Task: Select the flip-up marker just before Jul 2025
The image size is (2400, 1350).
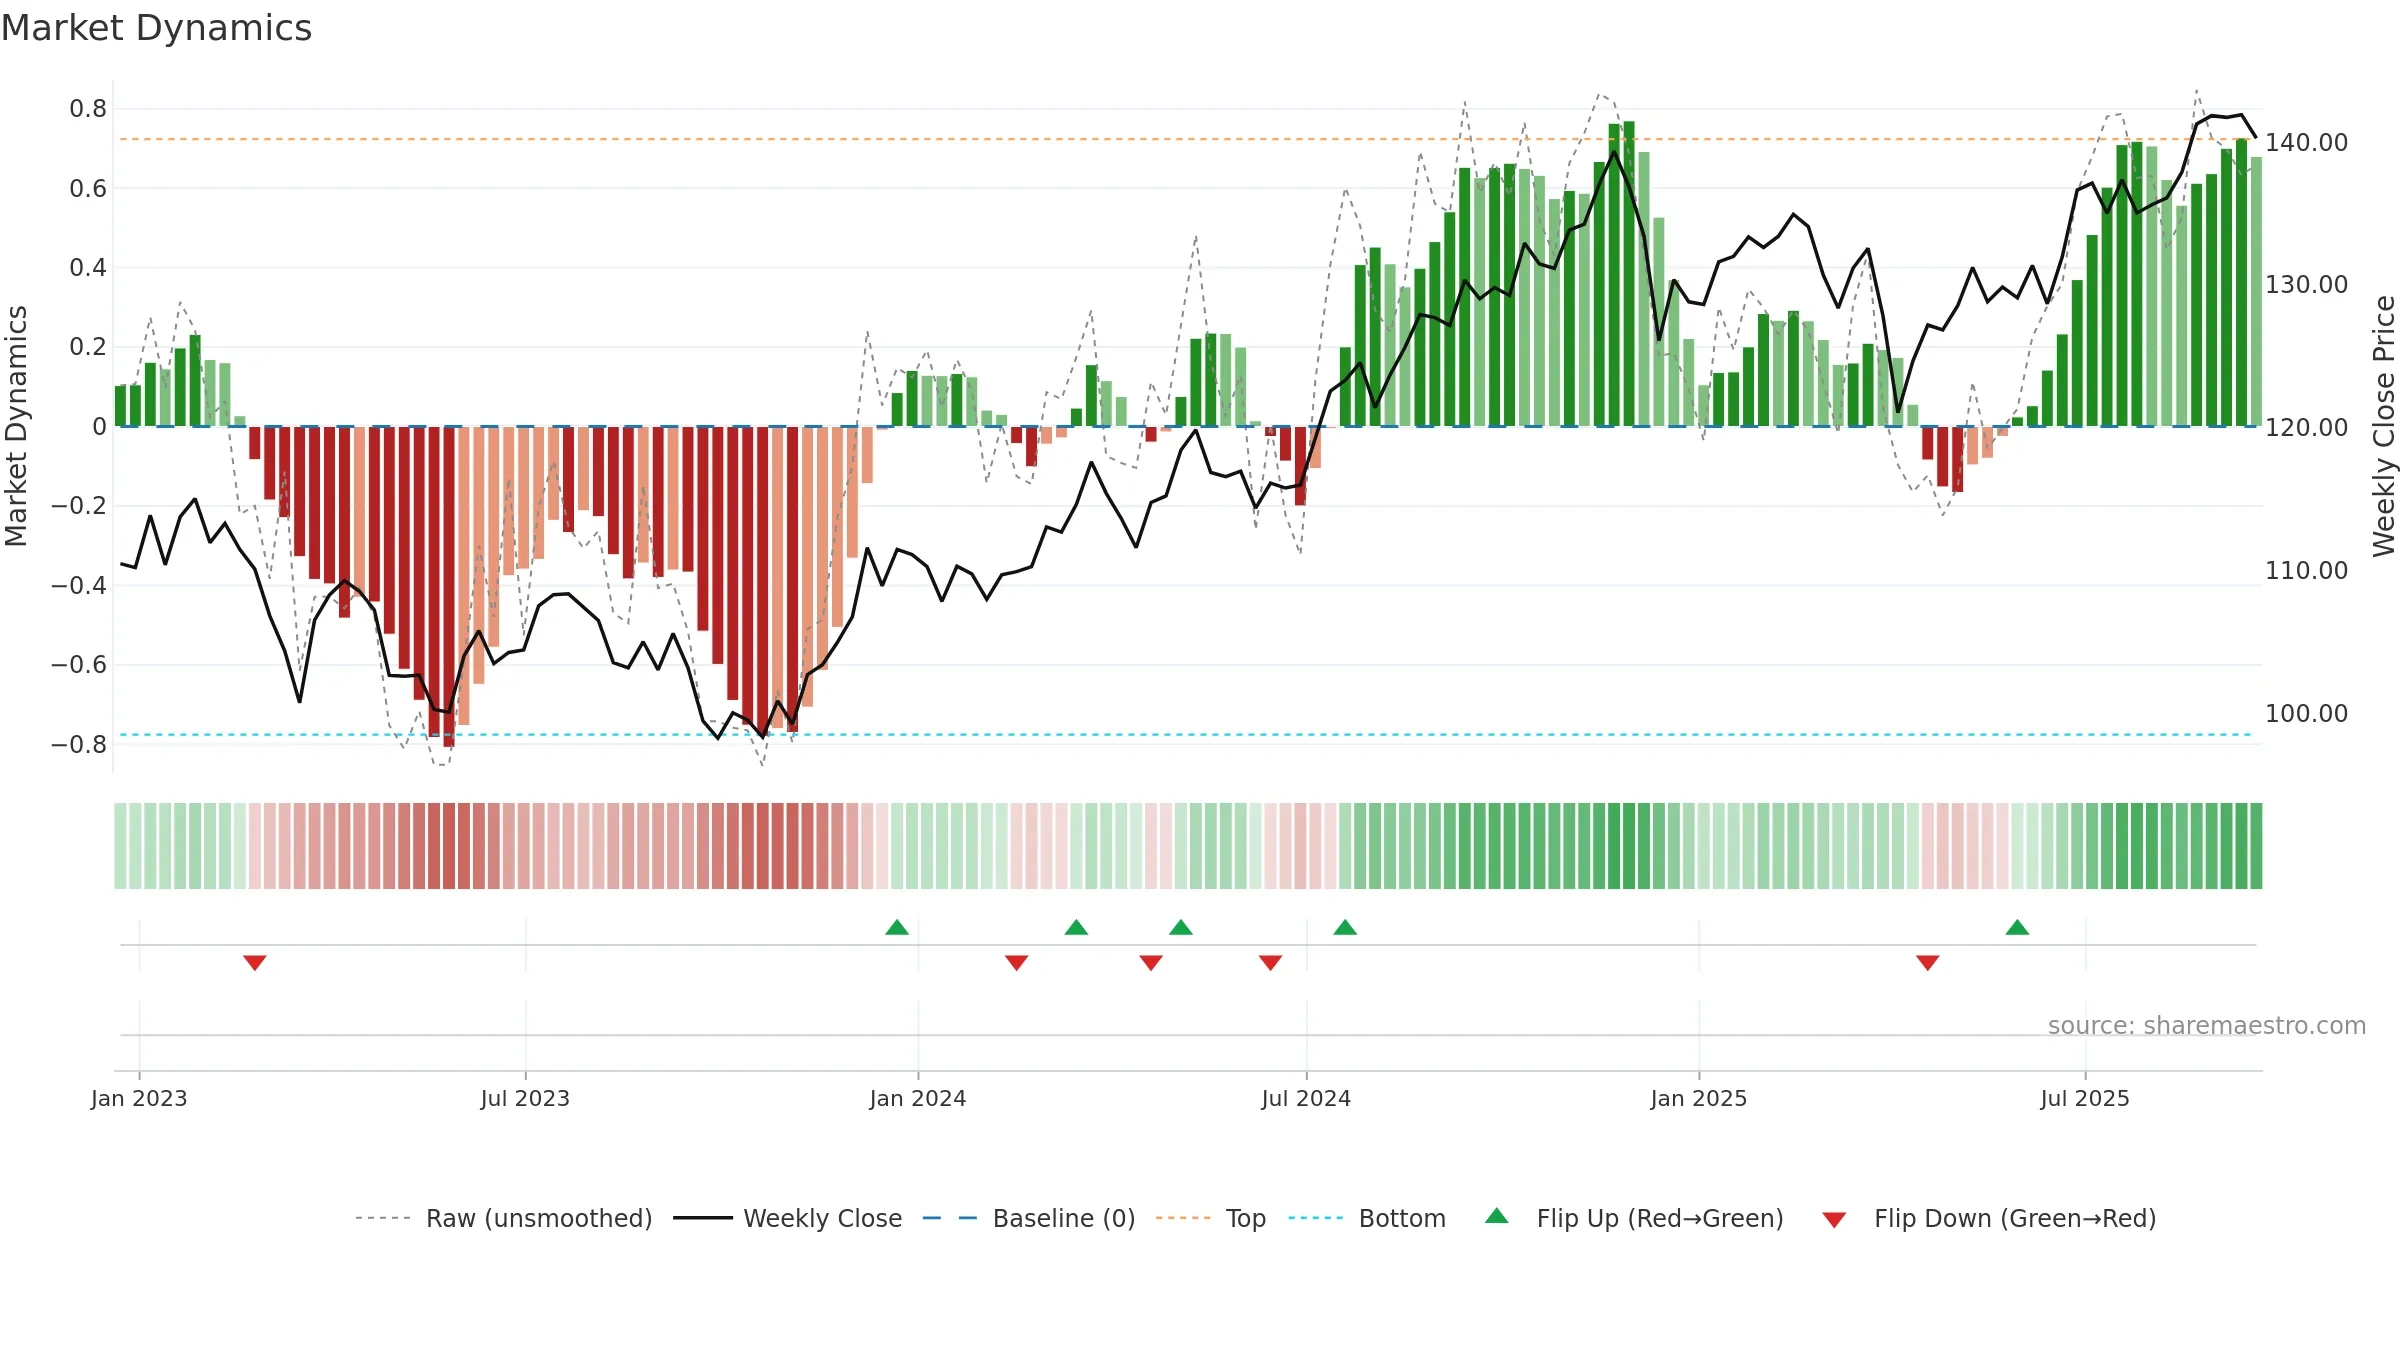Action: coord(2017,927)
